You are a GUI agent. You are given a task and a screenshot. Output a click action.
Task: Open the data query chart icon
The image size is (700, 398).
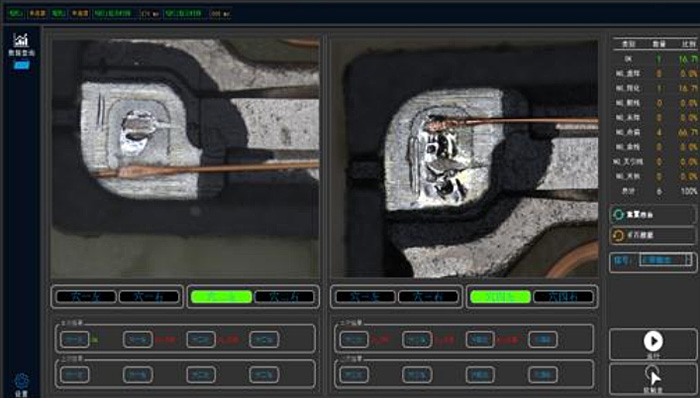click(x=21, y=41)
